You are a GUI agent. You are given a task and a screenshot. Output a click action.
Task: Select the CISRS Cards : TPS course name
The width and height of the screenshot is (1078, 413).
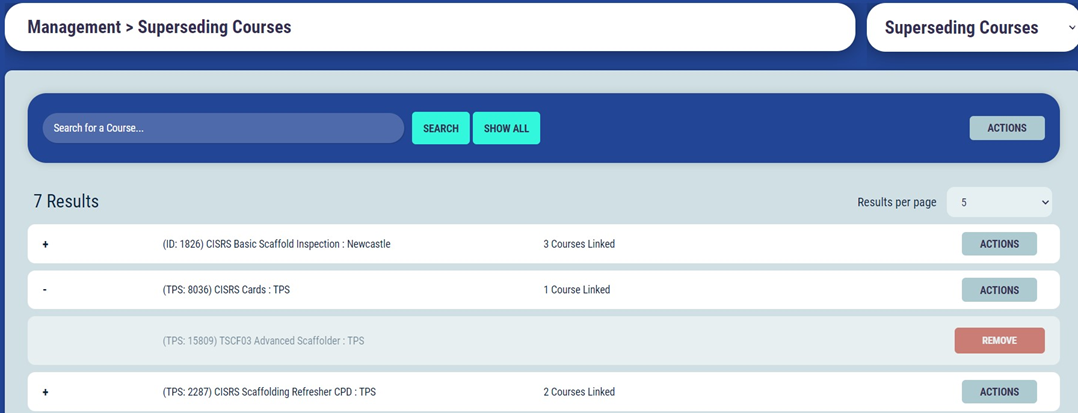226,290
